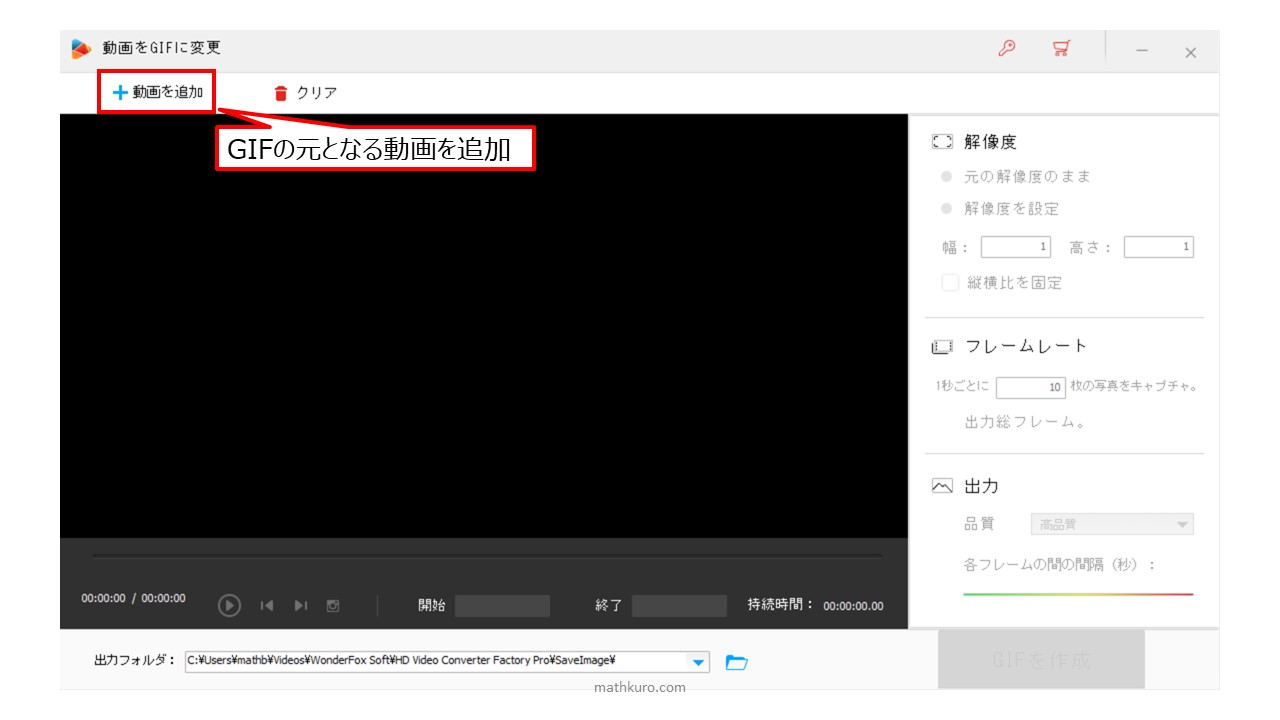Step to the next frame

point(300,605)
